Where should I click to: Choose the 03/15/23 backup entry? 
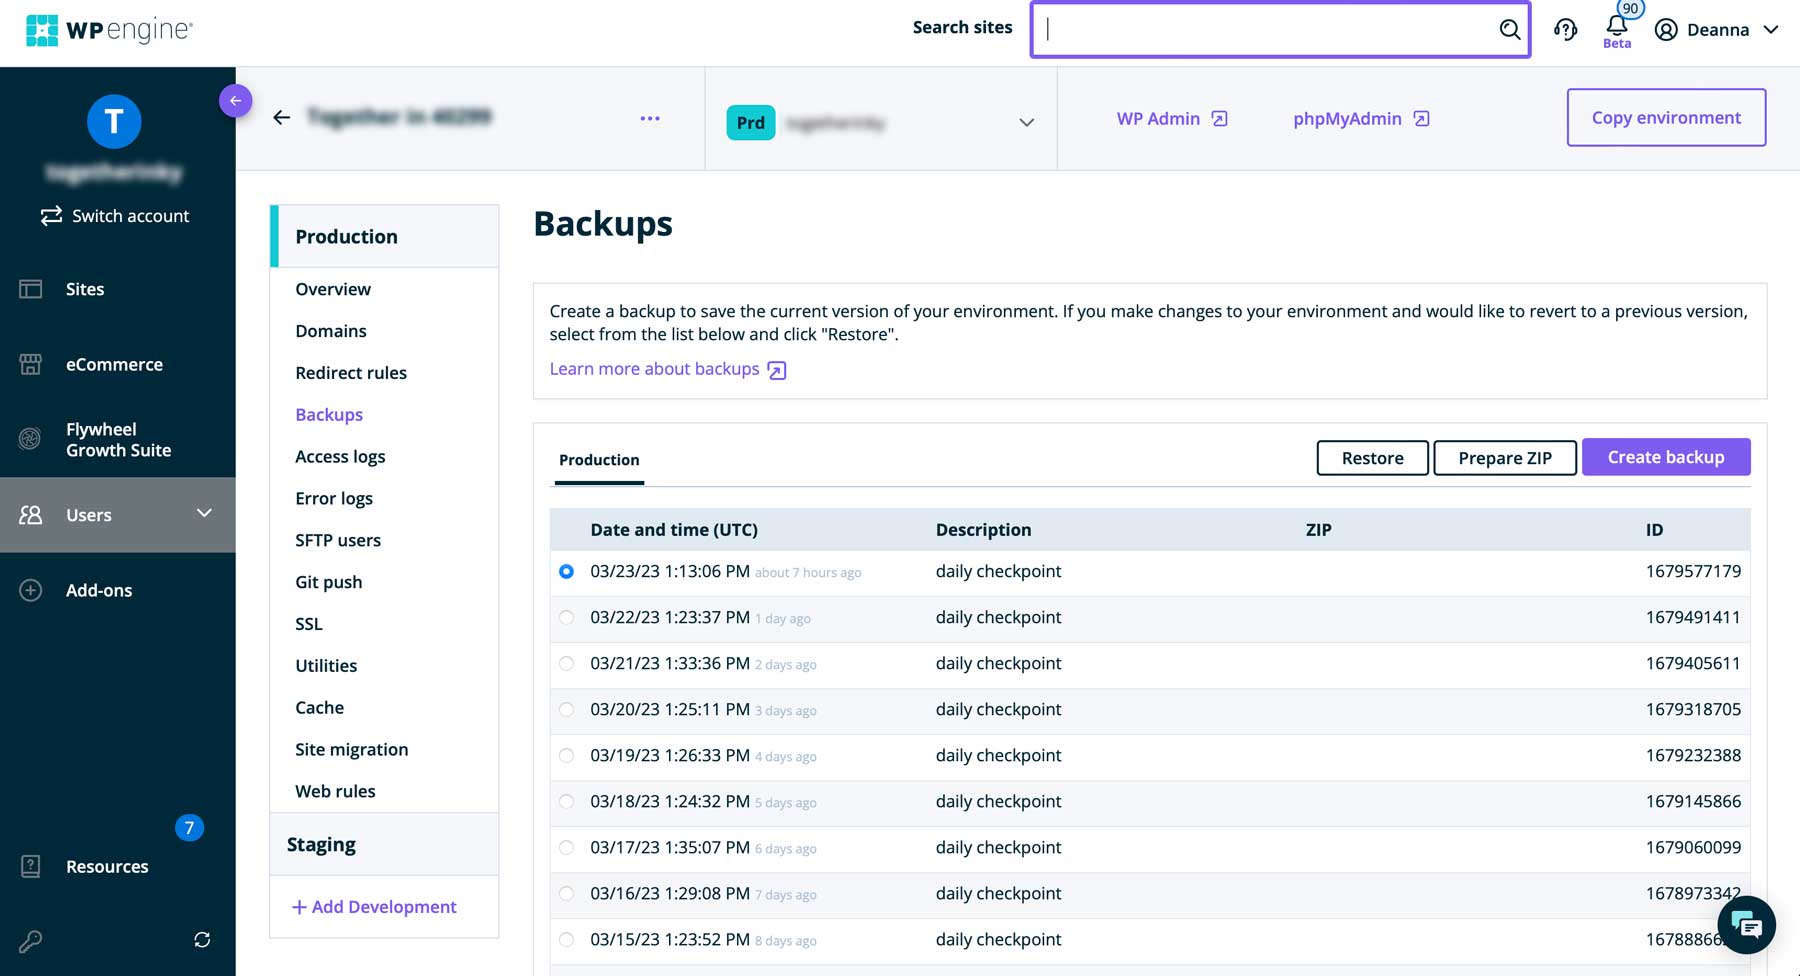[567, 940]
